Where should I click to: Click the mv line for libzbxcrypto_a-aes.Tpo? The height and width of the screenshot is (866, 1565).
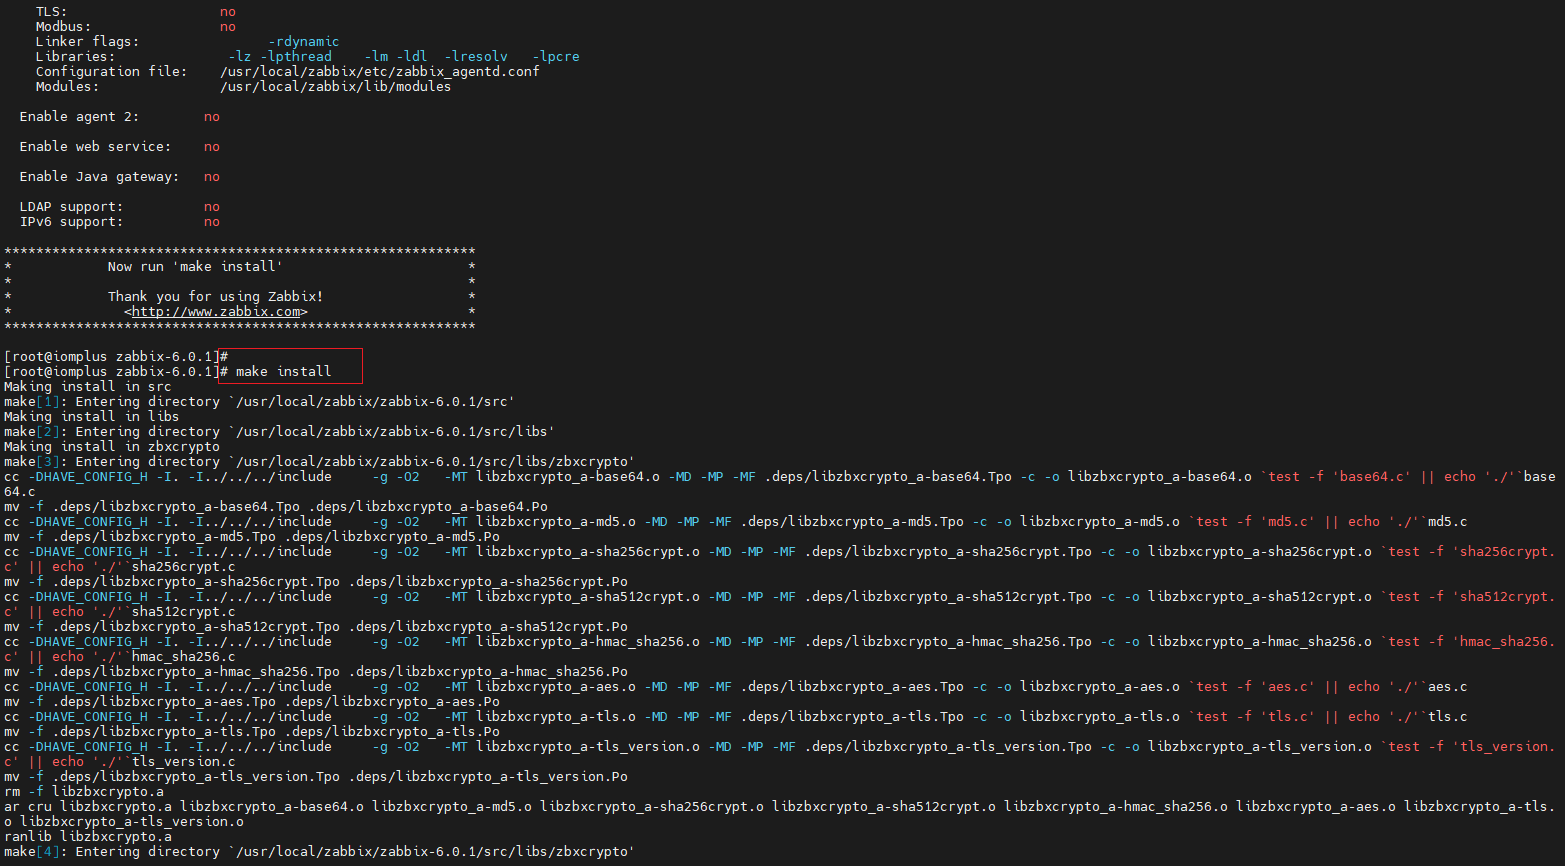click(252, 702)
